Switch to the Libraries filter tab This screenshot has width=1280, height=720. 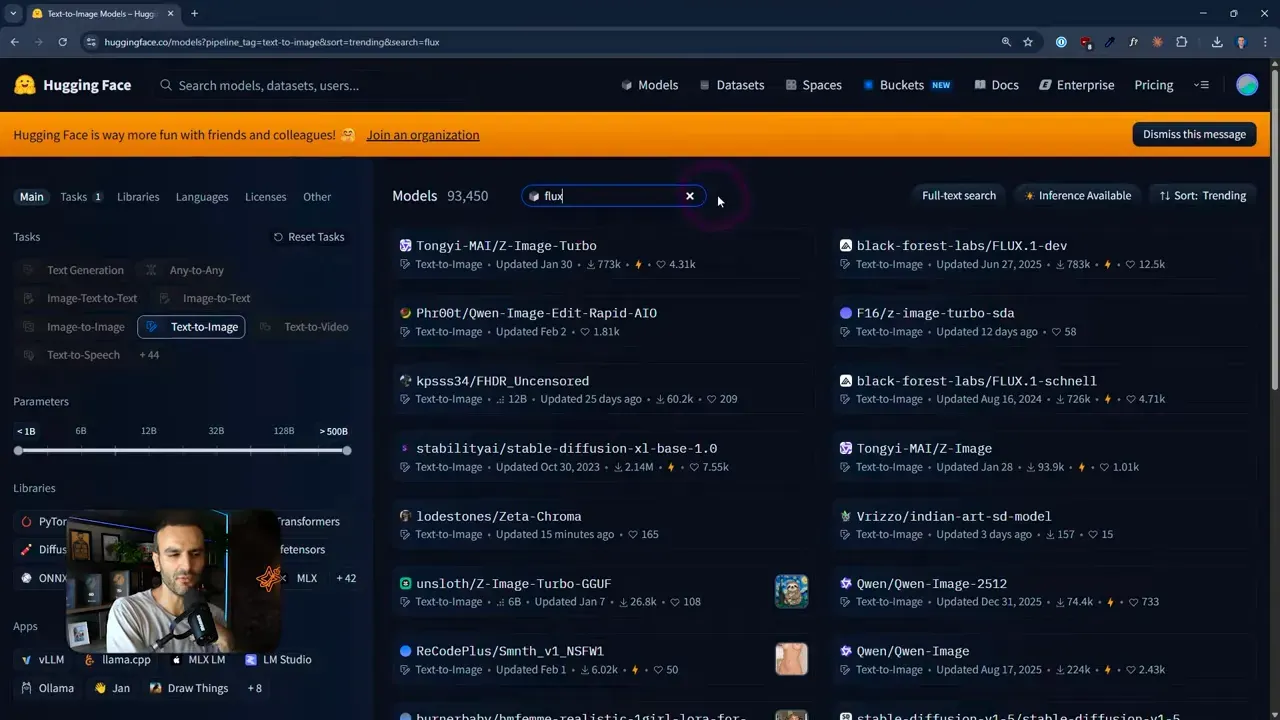[138, 197]
